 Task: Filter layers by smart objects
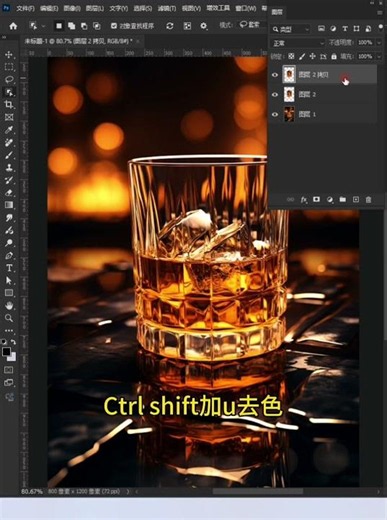coord(368,29)
